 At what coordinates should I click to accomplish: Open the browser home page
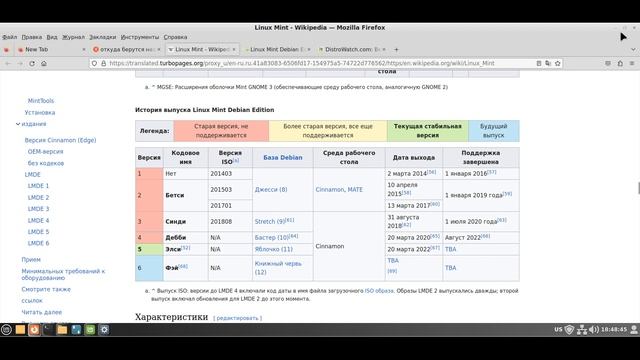pos(44,63)
